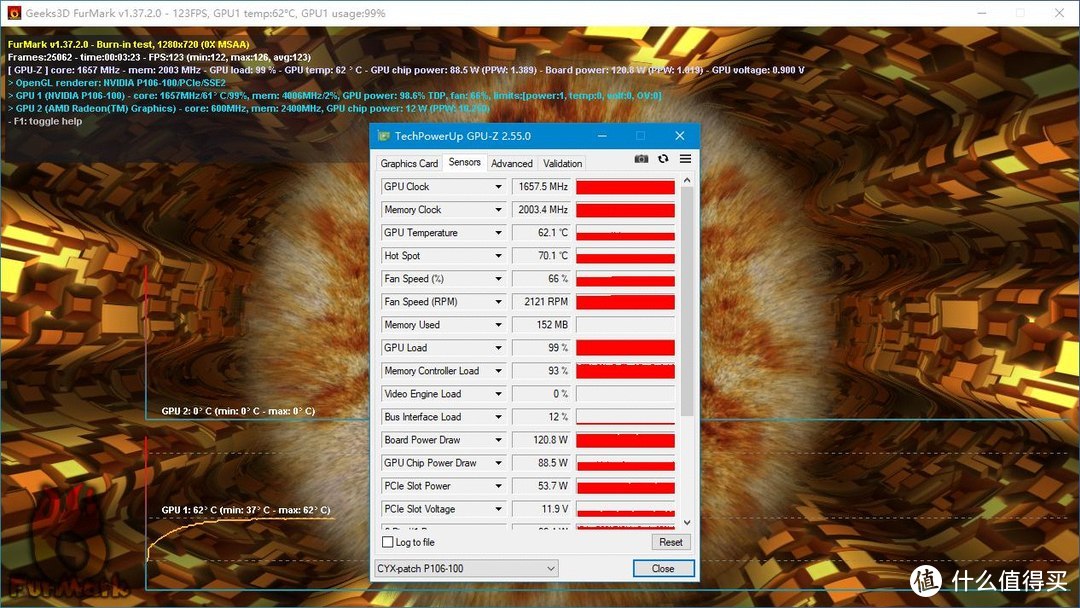Click the sensor list scrollbar thumb
Screen dimensions: 1080x608
[x=686, y=302]
